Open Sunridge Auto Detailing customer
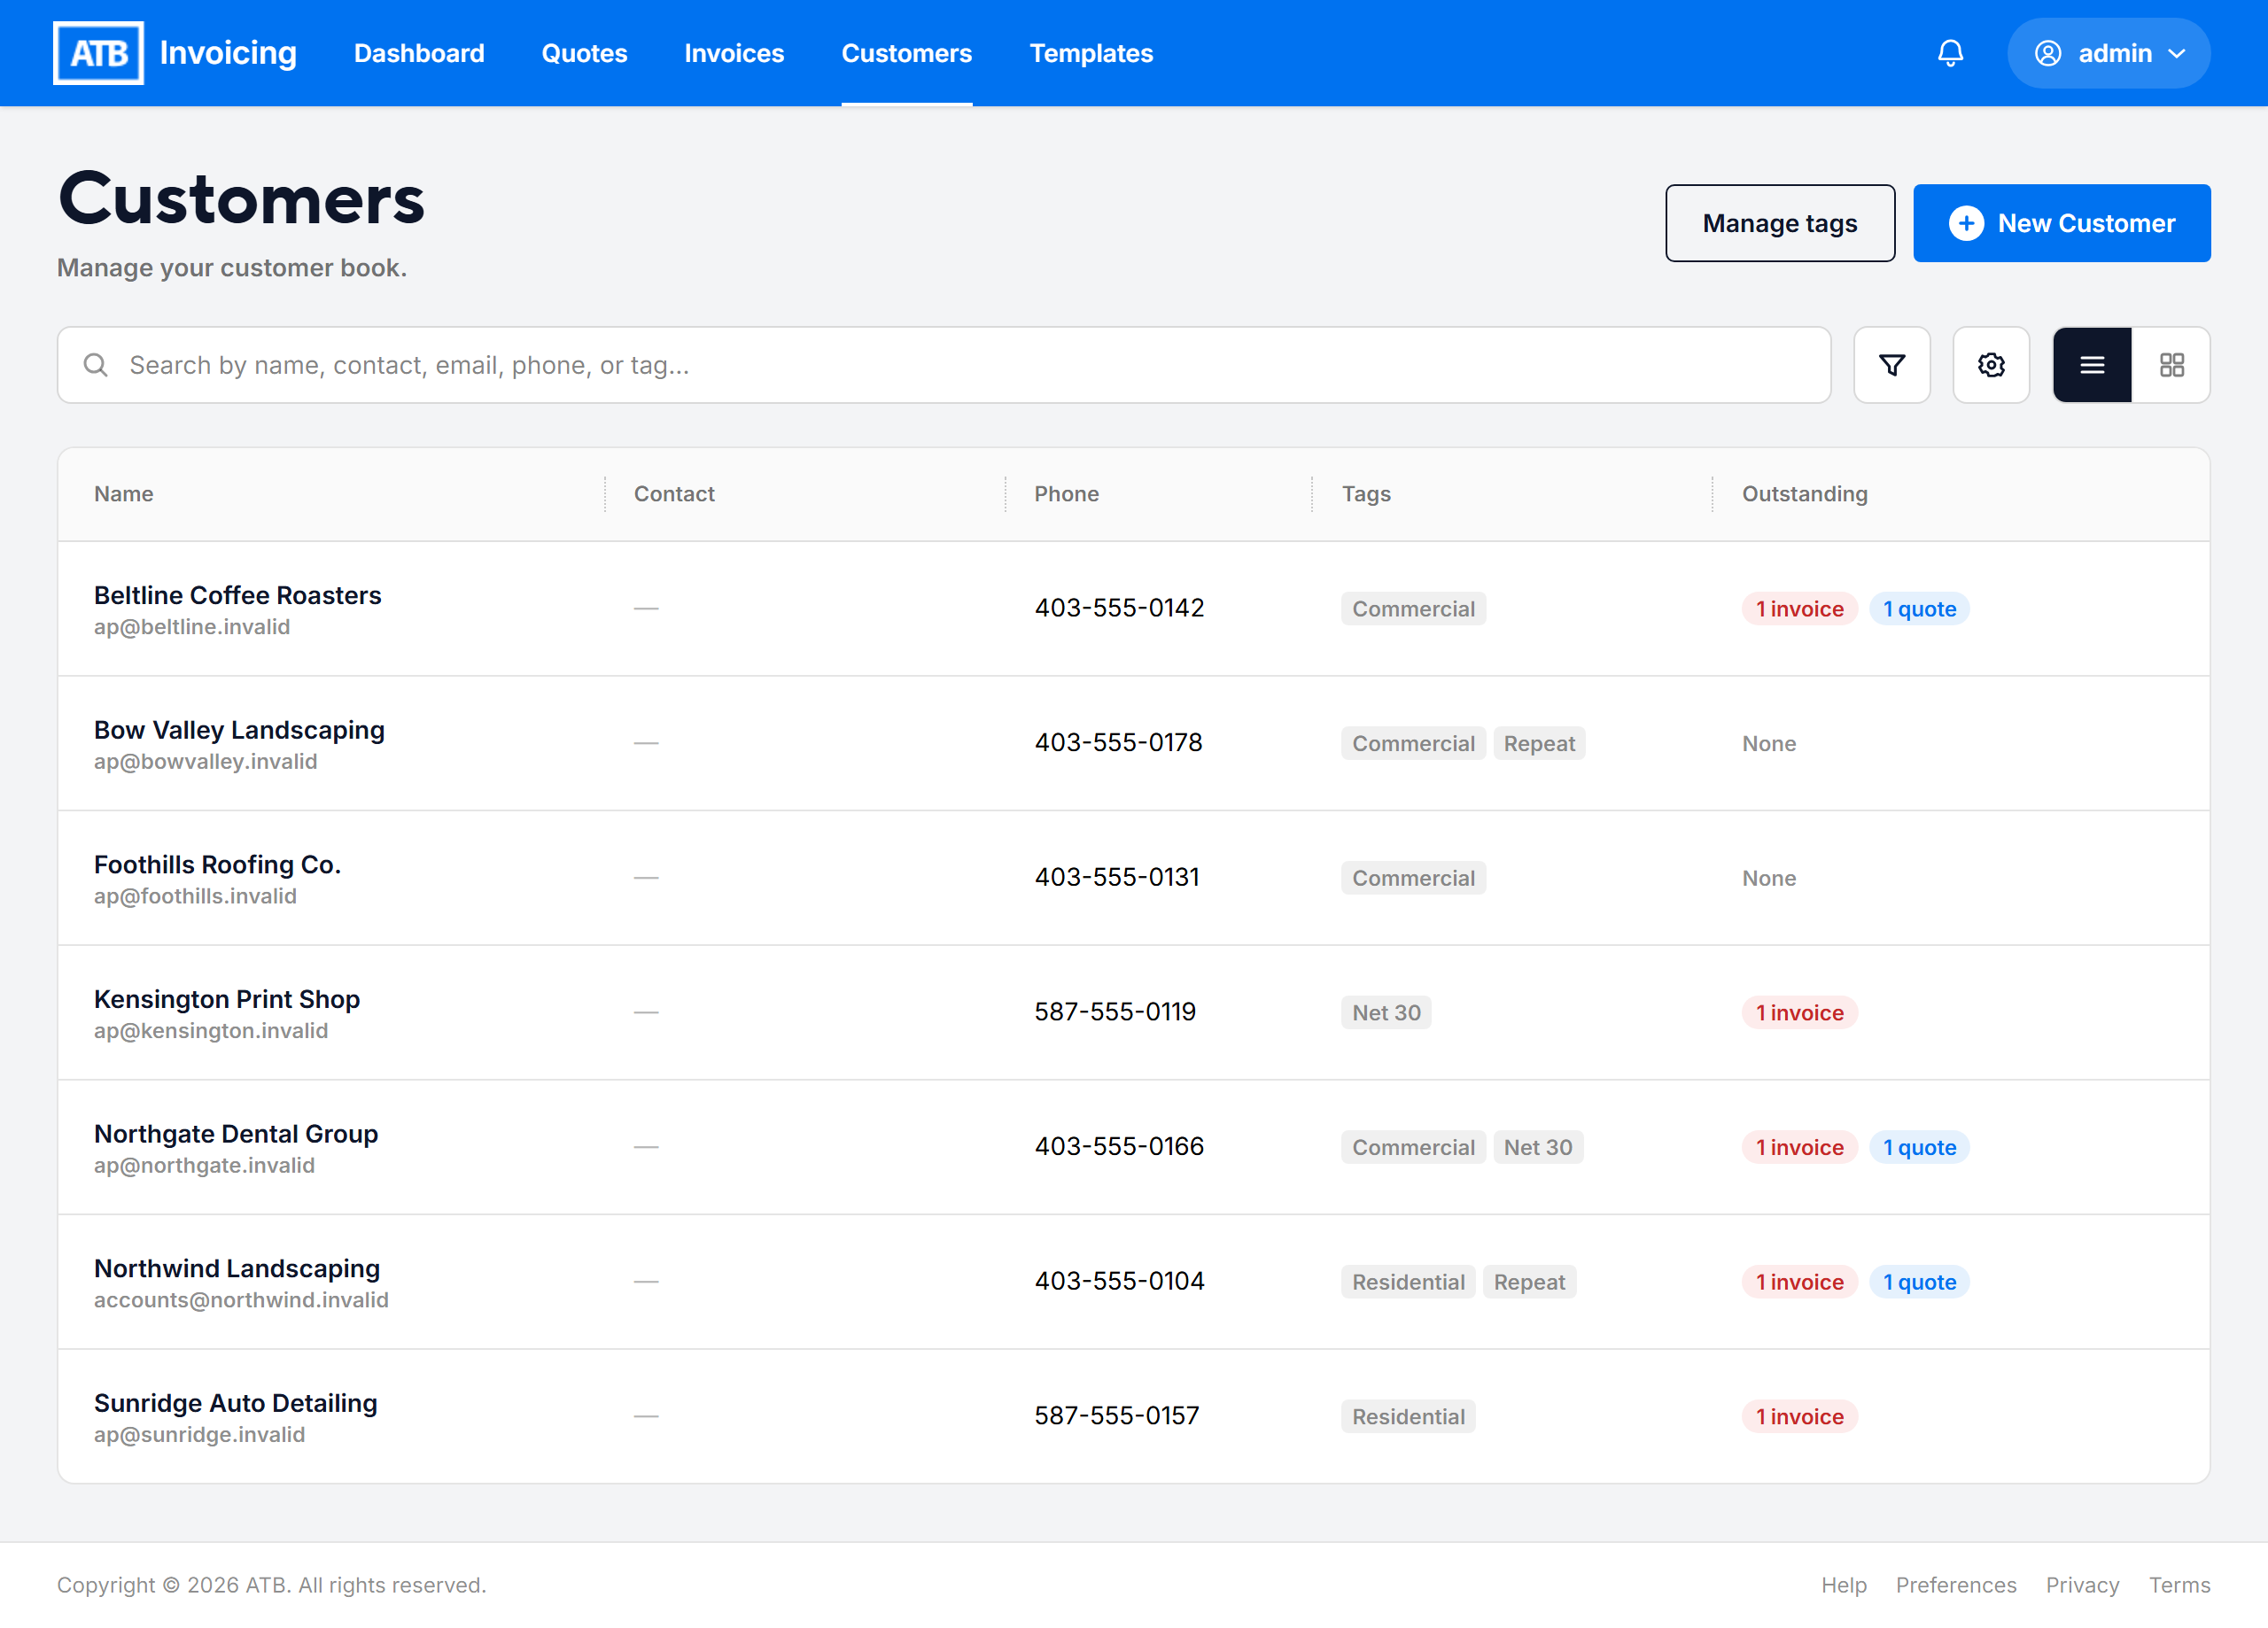This screenshot has height=1628, width=2268. pos(236,1403)
